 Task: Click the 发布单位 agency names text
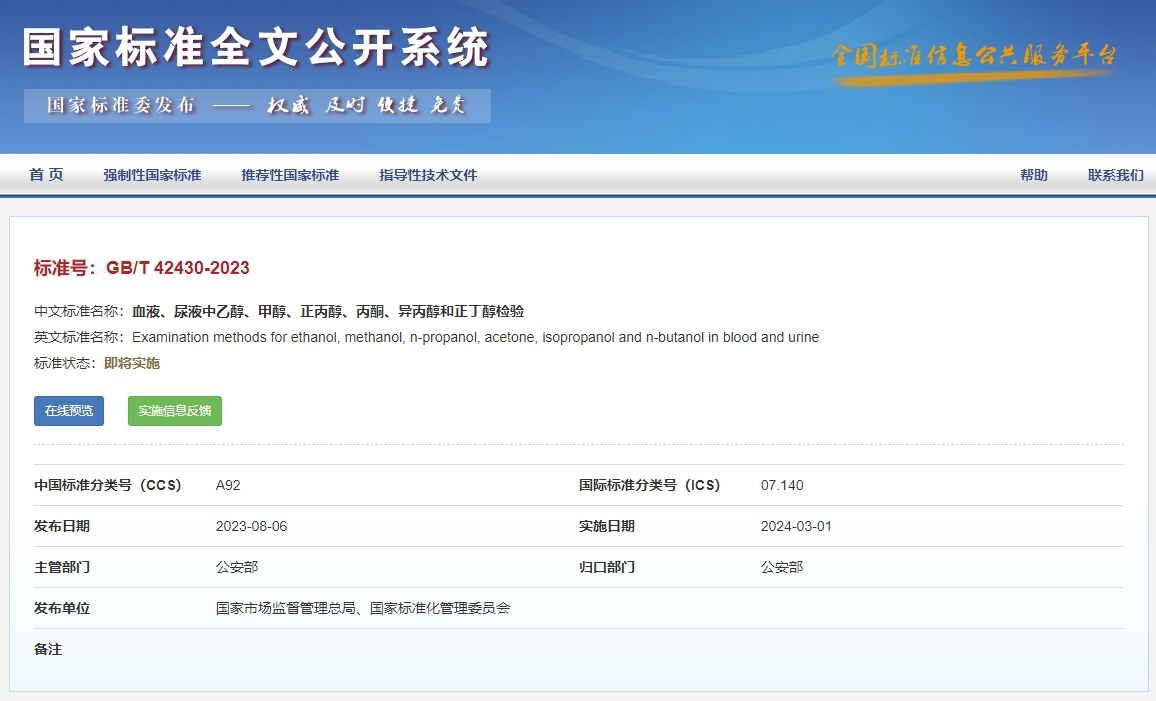pos(362,607)
